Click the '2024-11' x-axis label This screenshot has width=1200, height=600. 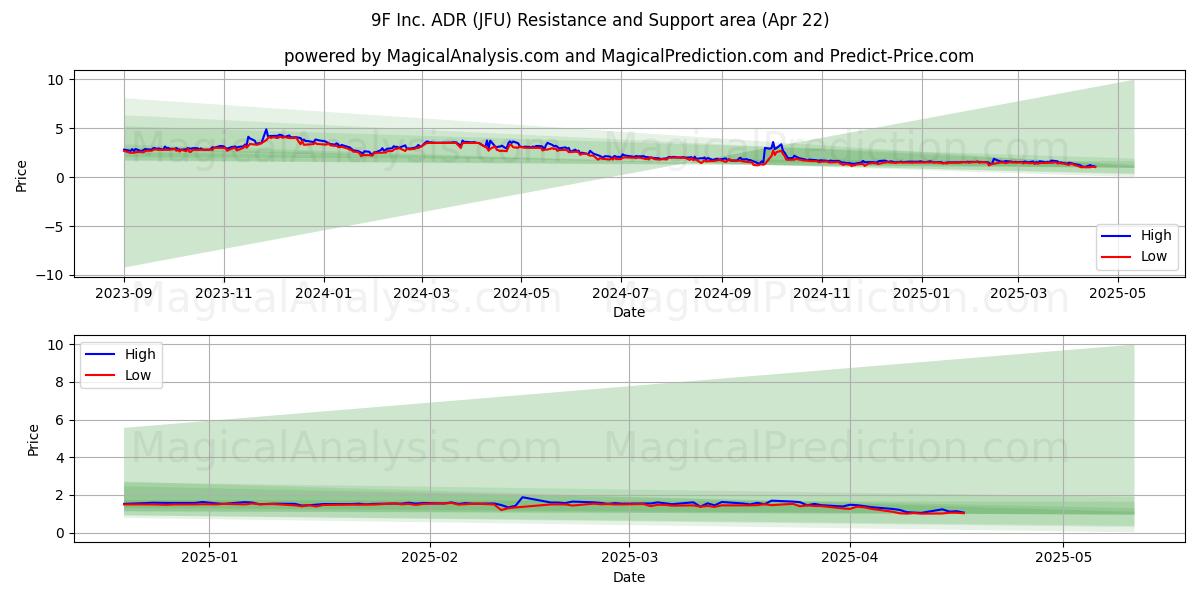click(822, 294)
